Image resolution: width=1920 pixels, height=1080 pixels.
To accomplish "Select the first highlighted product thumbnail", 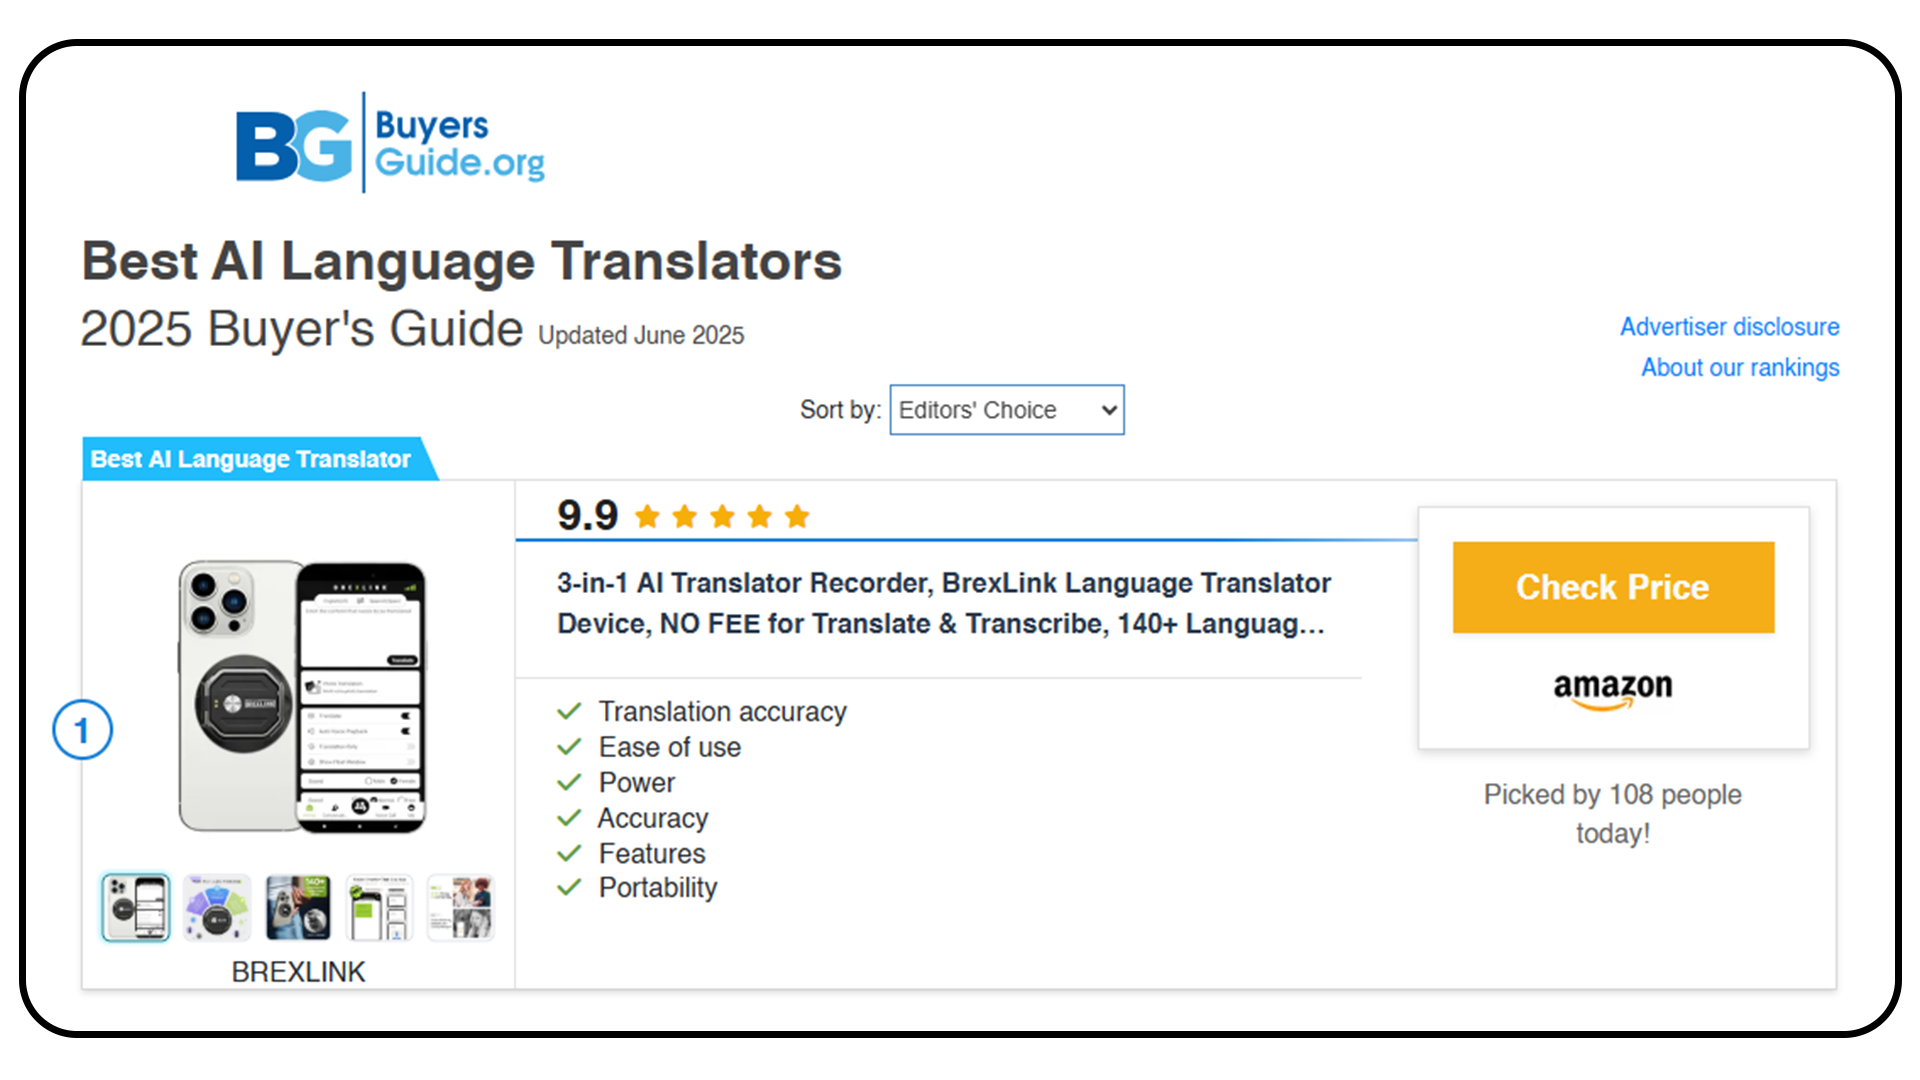I will coord(136,907).
